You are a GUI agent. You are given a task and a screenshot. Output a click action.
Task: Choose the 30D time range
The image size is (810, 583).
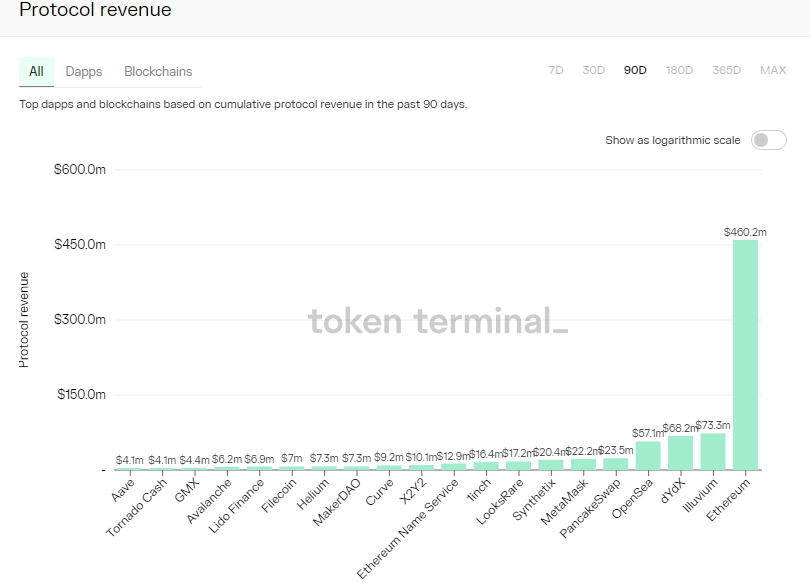pyautogui.click(x=594, y=70)
